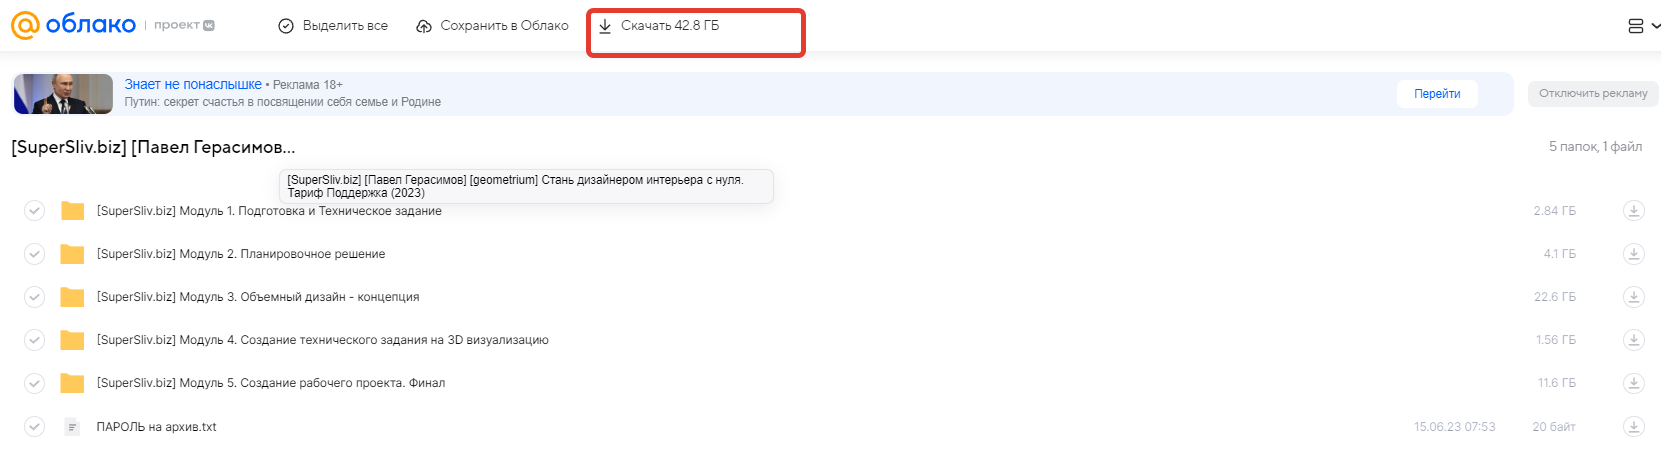Download ПАРОЛЬ на архив.txt via its row icon
1661x470 pixels.
pos(1633,427)
